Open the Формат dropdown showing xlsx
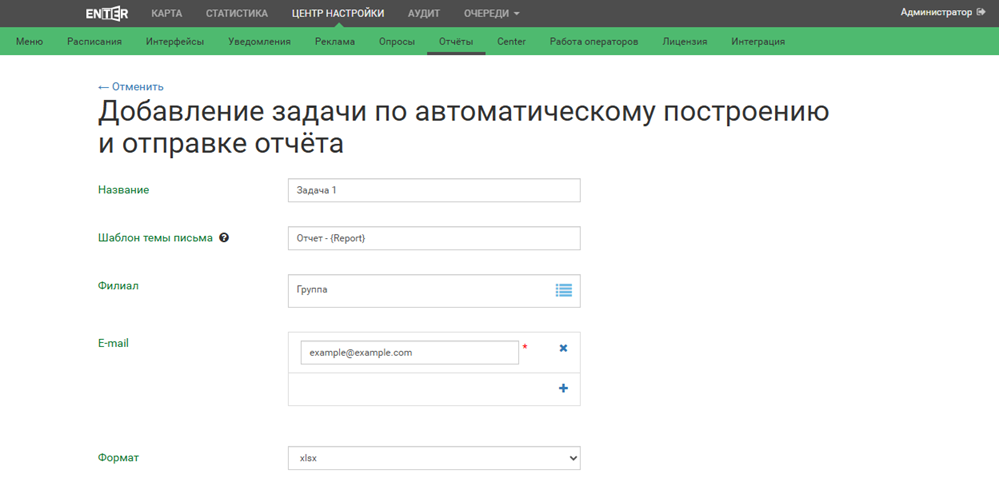This screenshot has width=999, height=486. click(x=433, y=458)
